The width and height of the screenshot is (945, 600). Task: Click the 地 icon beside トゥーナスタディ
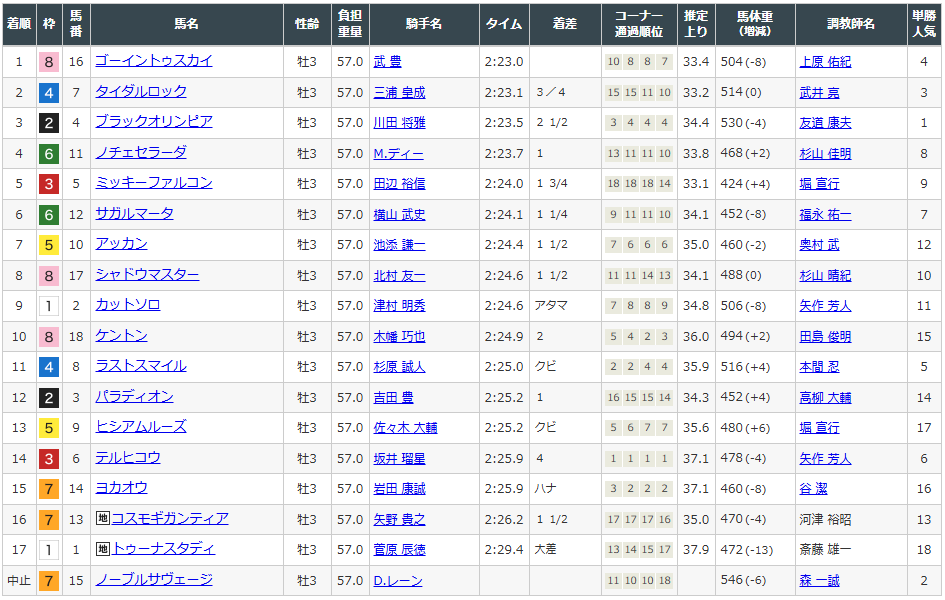coord(102,549)
